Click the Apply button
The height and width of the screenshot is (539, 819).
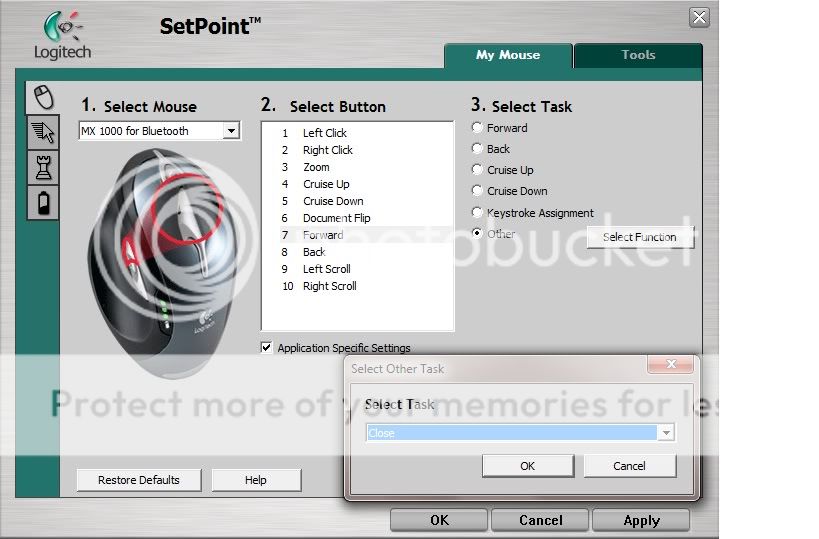pos(641,520)
